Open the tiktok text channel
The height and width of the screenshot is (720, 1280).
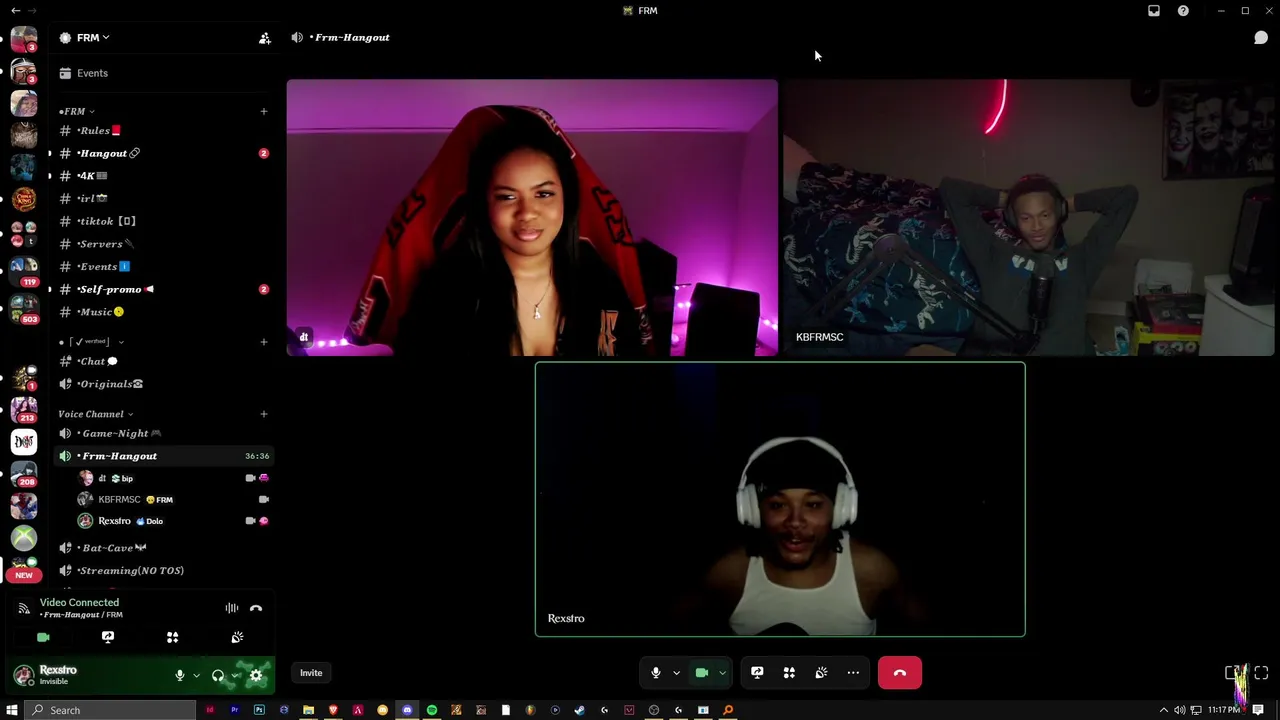coord(163,221)
